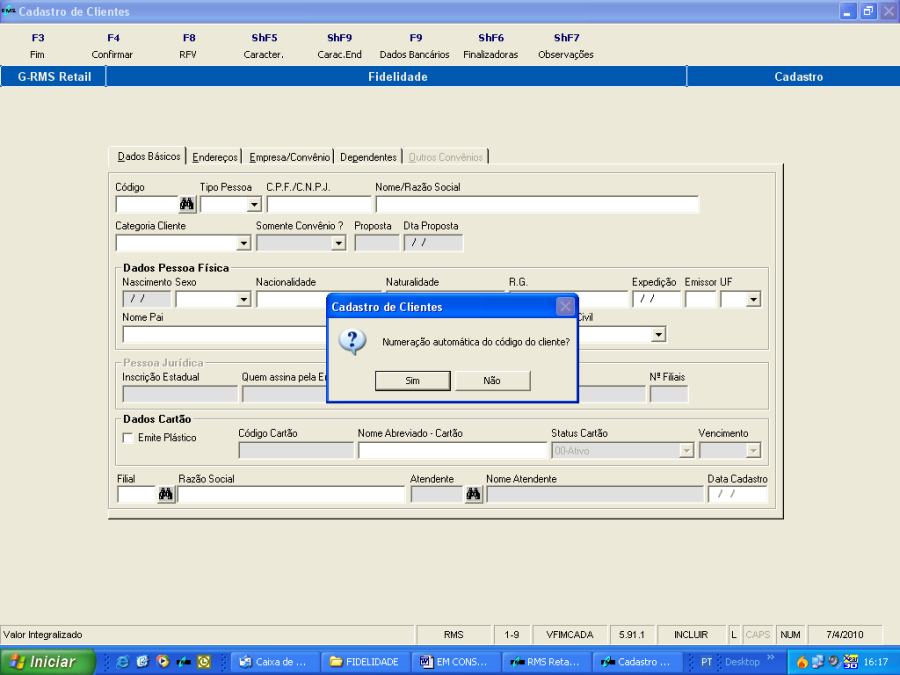Expand the Status Cartão dropdown
The height and width of the screenshot is (675, 900).
pos(686,451)
